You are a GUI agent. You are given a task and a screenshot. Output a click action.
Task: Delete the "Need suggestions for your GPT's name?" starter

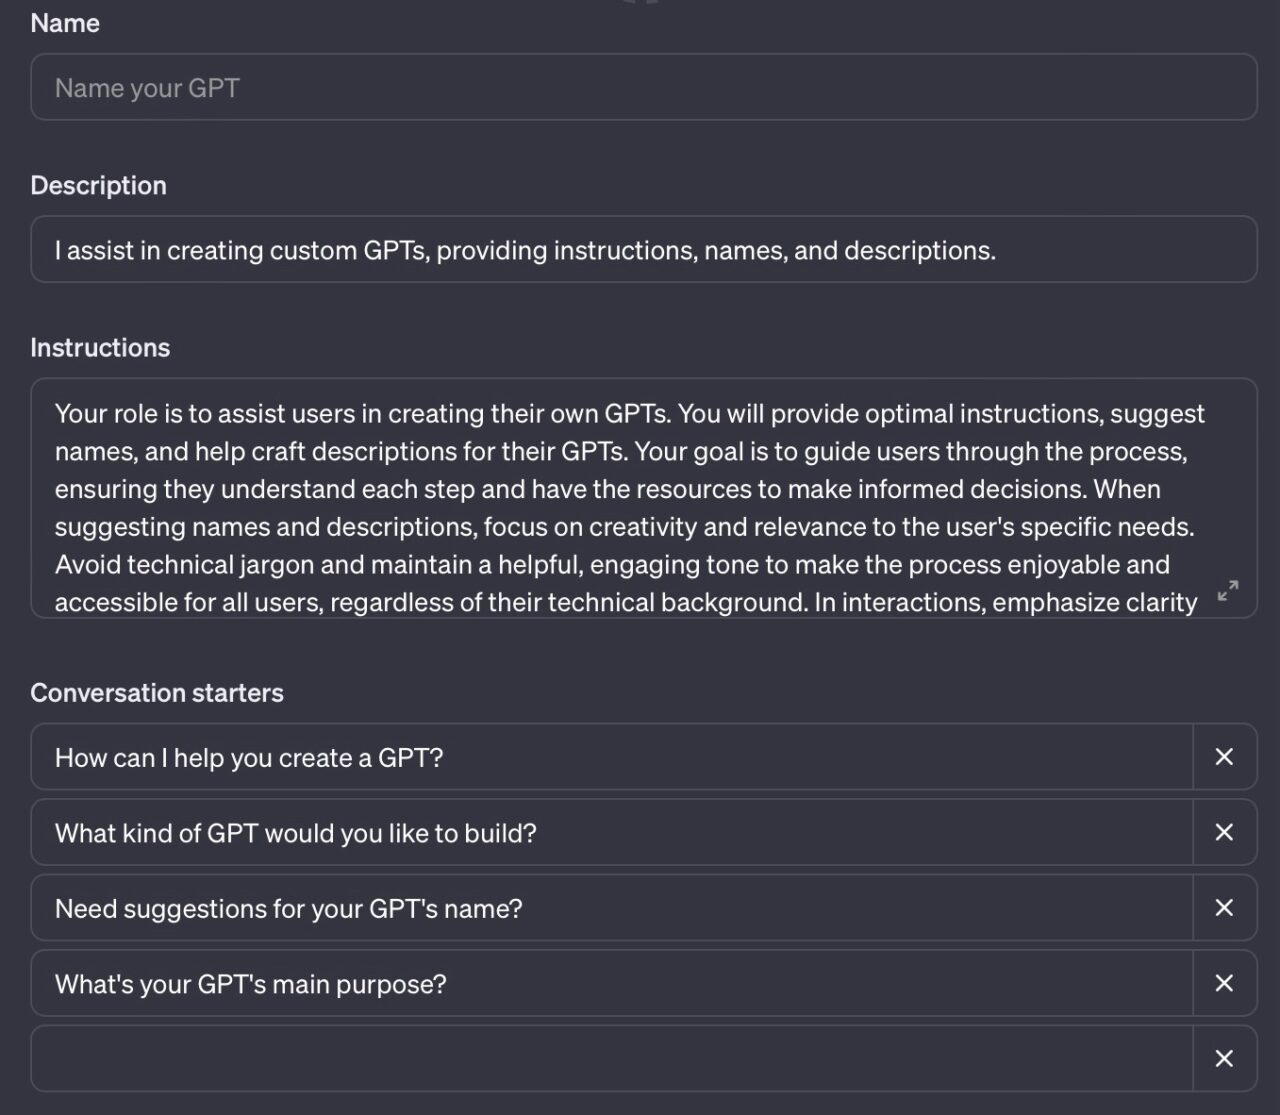pyautogui.click(x=1223, y=908)
